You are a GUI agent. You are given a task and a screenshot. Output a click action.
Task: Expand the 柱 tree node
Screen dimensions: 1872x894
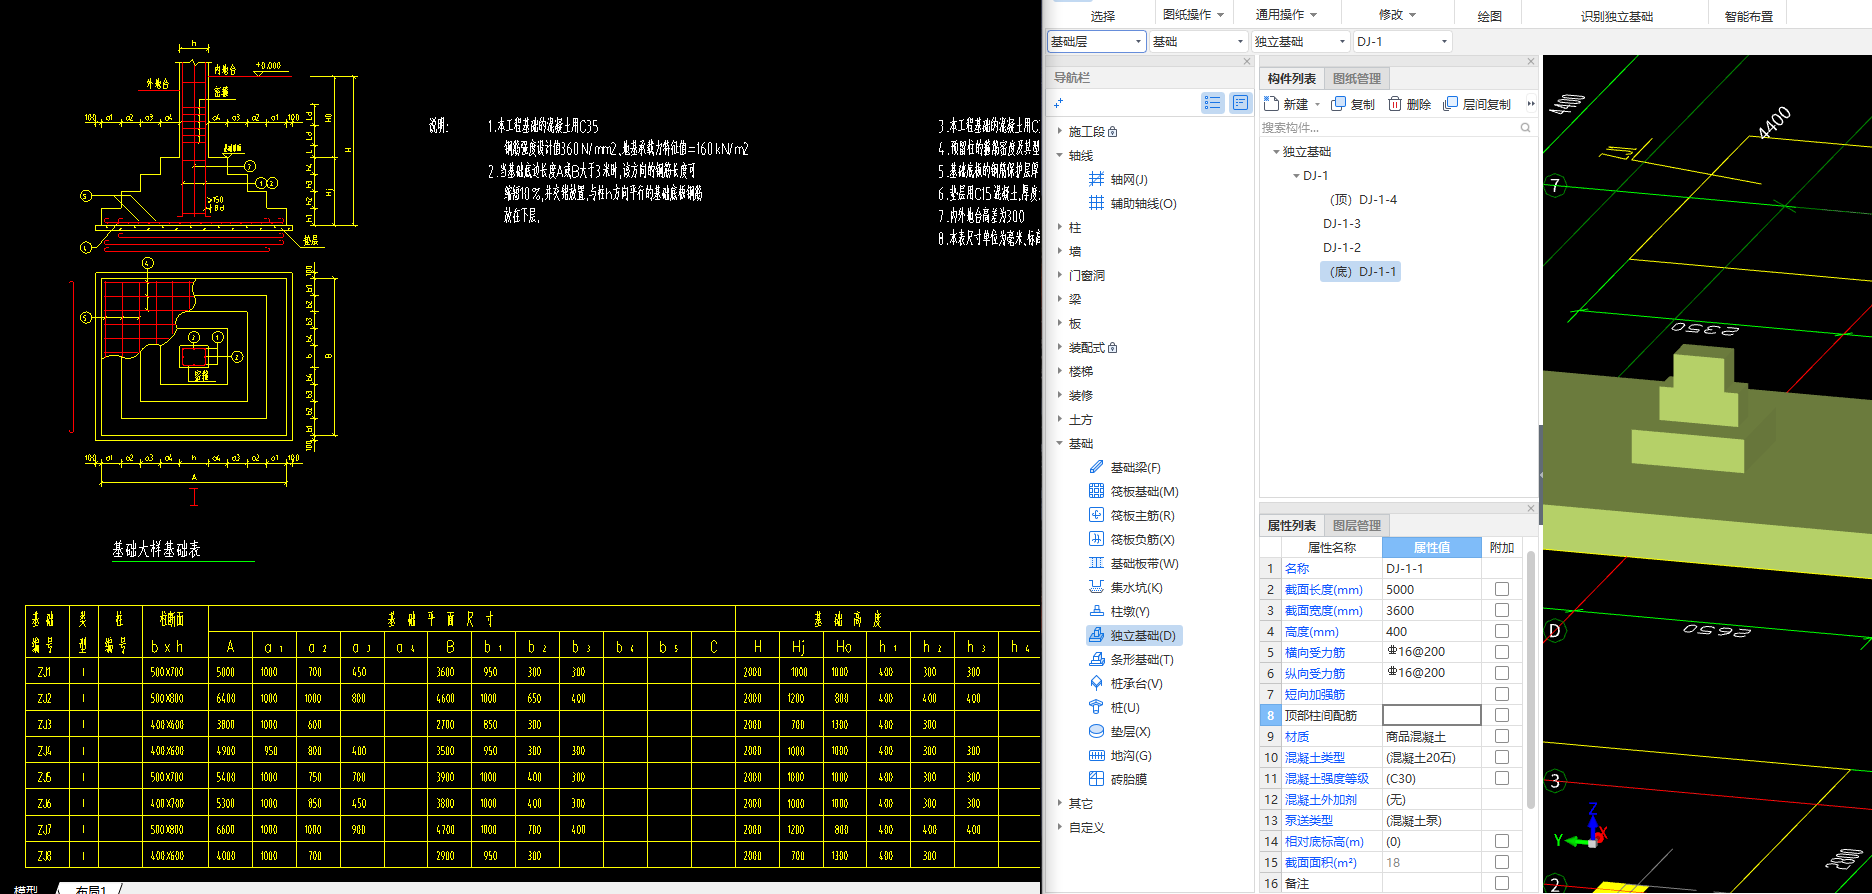click(x=1060, y=227)
